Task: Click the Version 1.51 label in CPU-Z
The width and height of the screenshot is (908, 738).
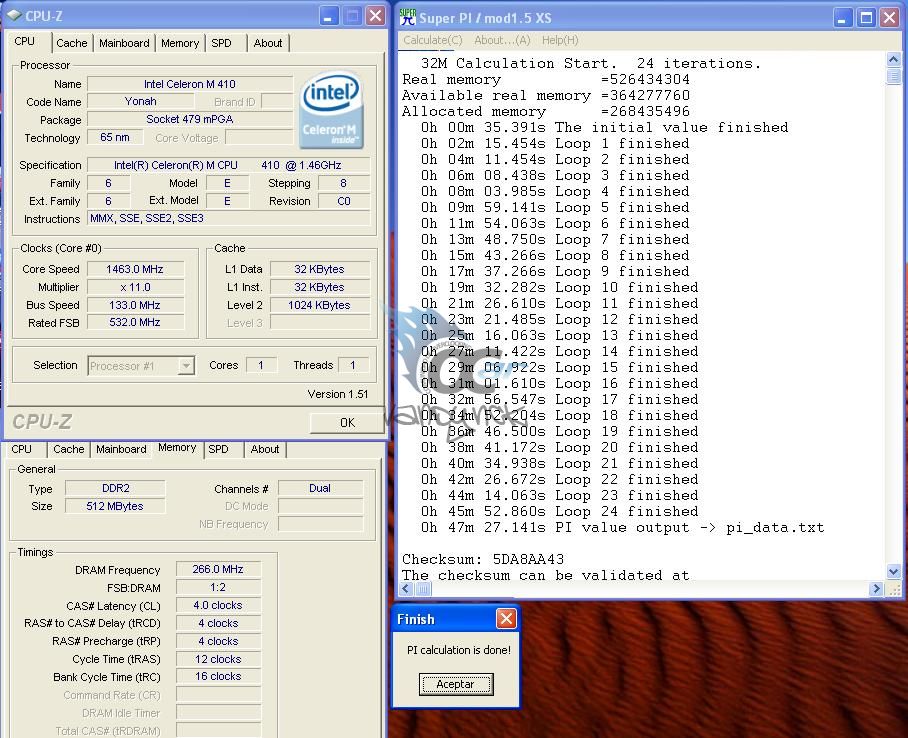Action: pyautogui.click(x=338, y=394)
